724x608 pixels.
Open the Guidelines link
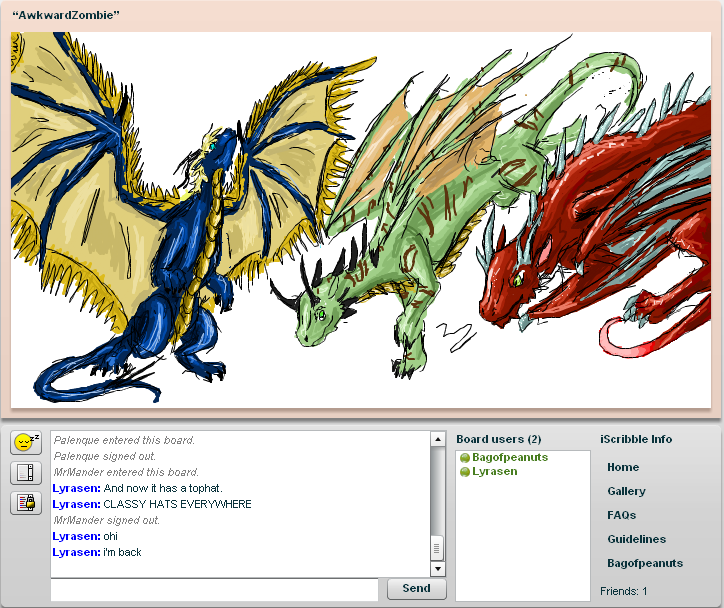pos(636,539)
